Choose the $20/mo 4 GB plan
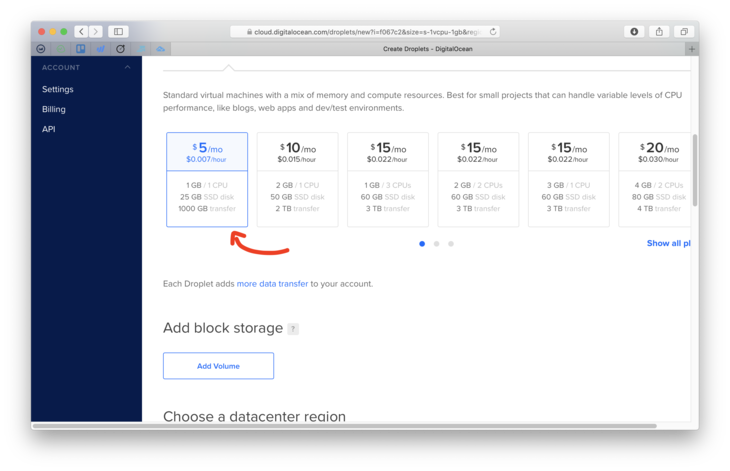730x471 pixels. [655, 179]
